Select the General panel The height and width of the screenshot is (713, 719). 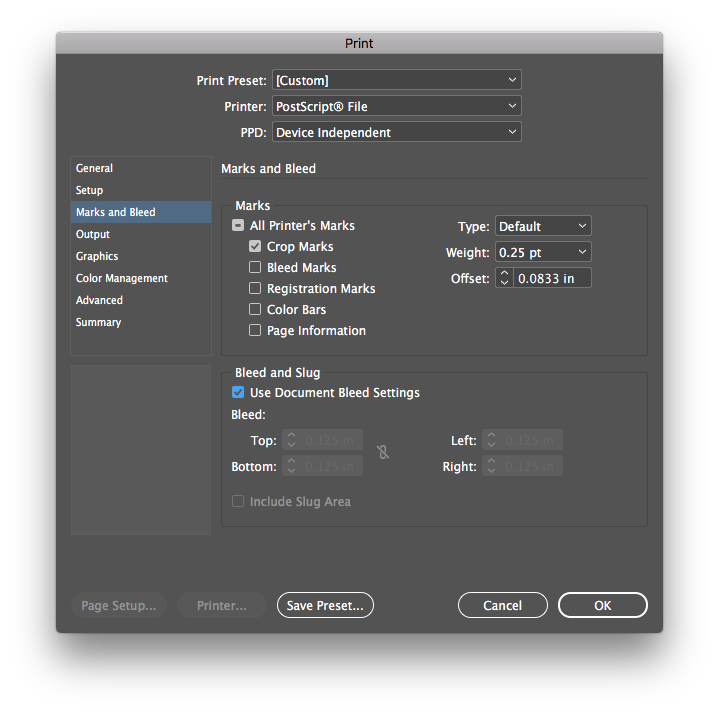pos(141,168)
